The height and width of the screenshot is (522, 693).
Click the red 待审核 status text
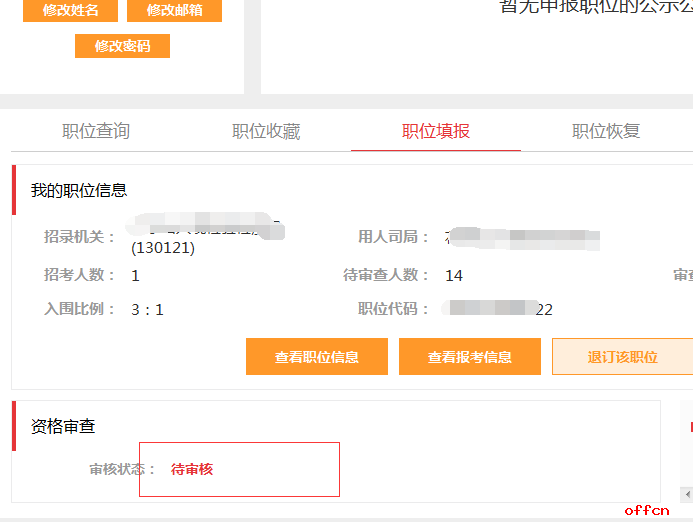click(x=192, y=469)
